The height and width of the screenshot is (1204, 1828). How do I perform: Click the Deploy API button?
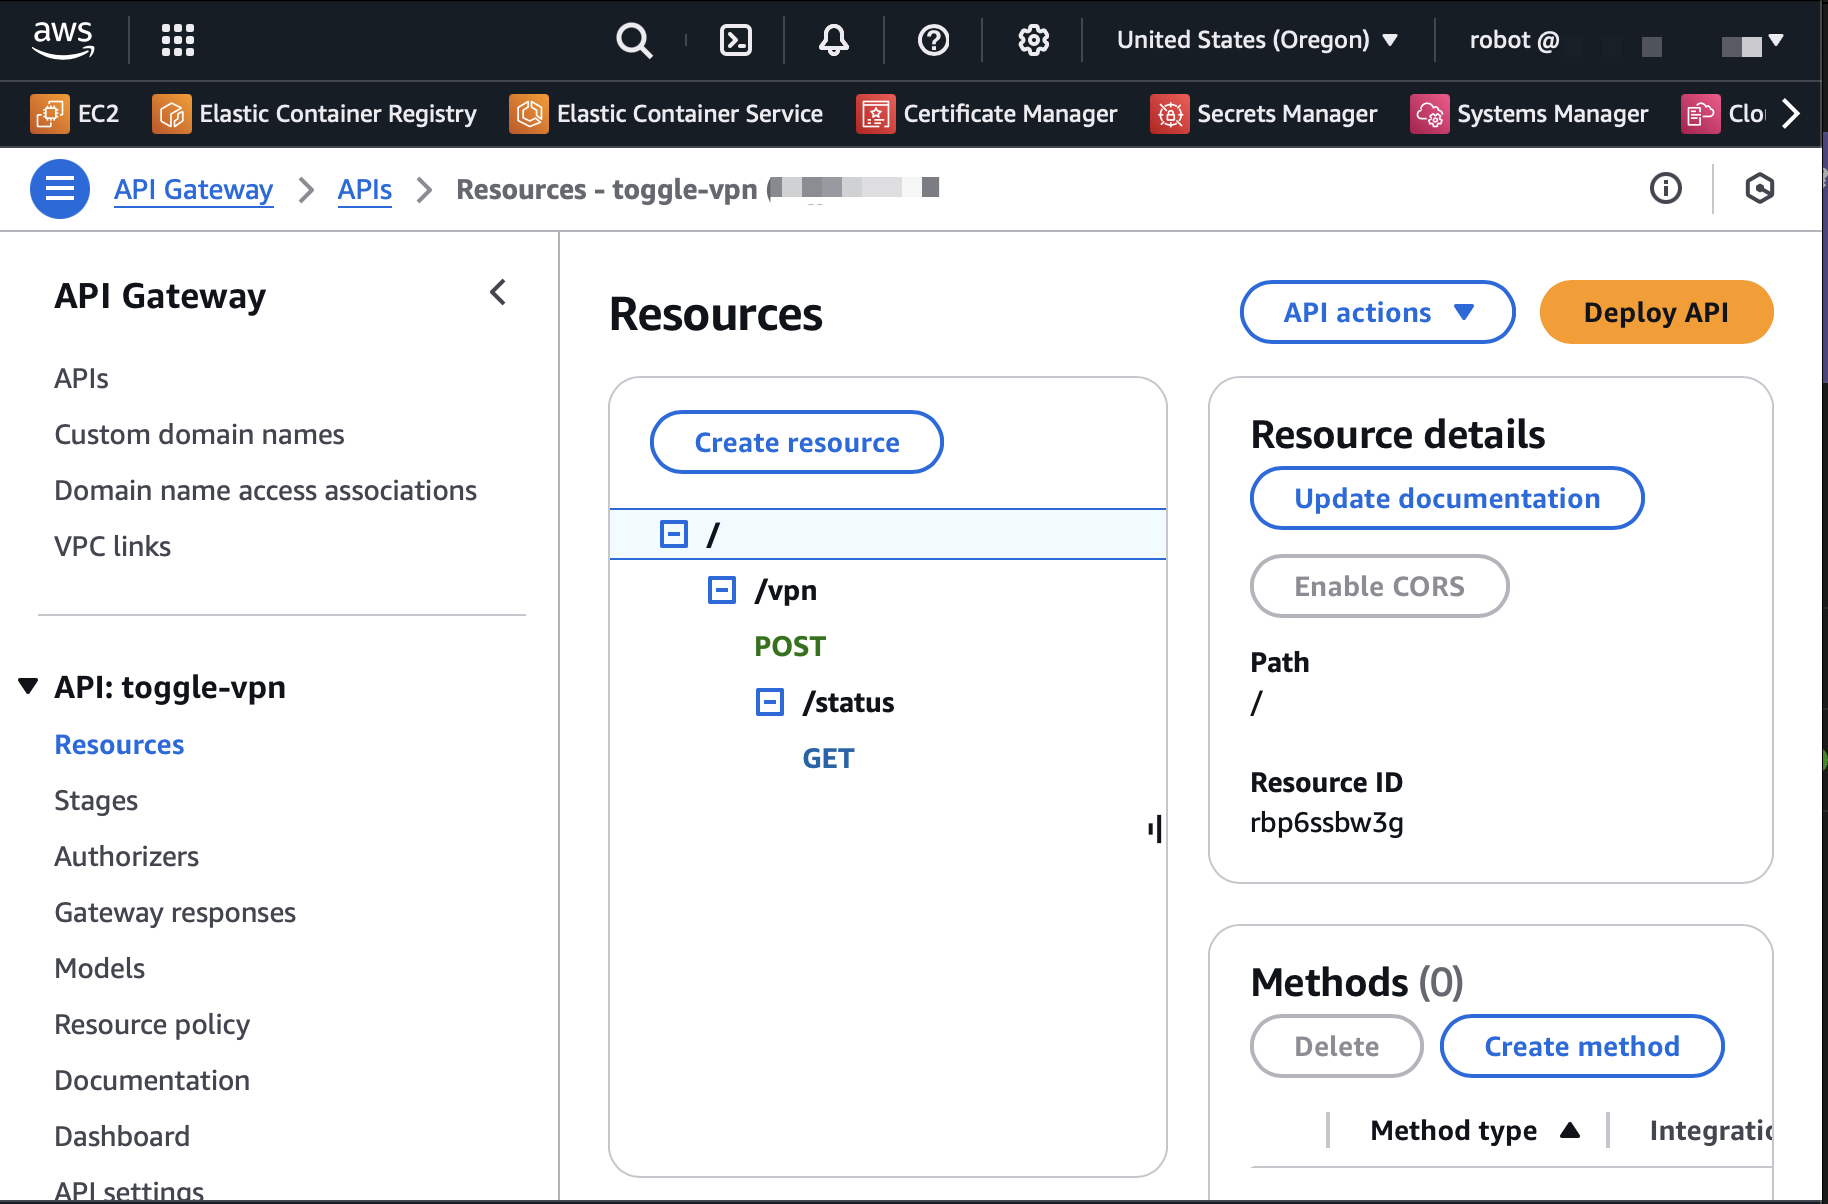(x=1656, y=312)
